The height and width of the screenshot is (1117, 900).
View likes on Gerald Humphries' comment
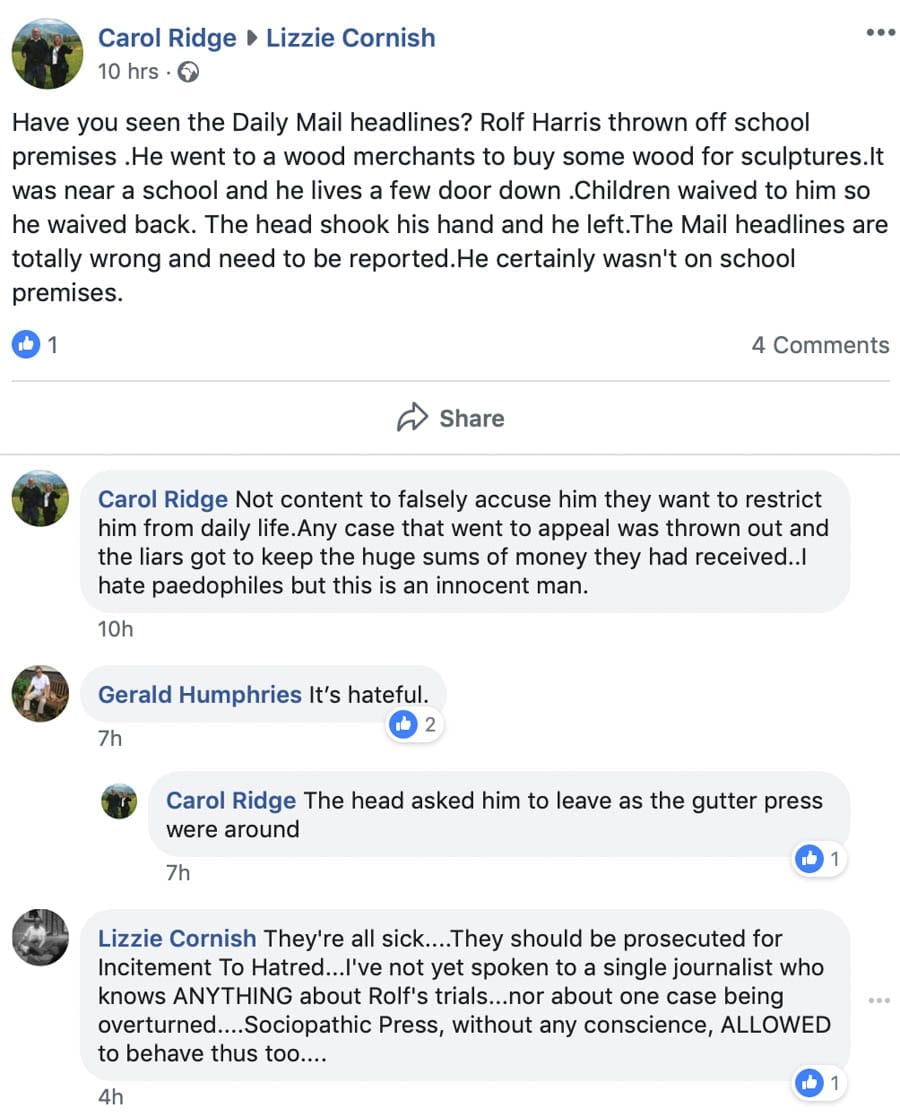point(415,725)
